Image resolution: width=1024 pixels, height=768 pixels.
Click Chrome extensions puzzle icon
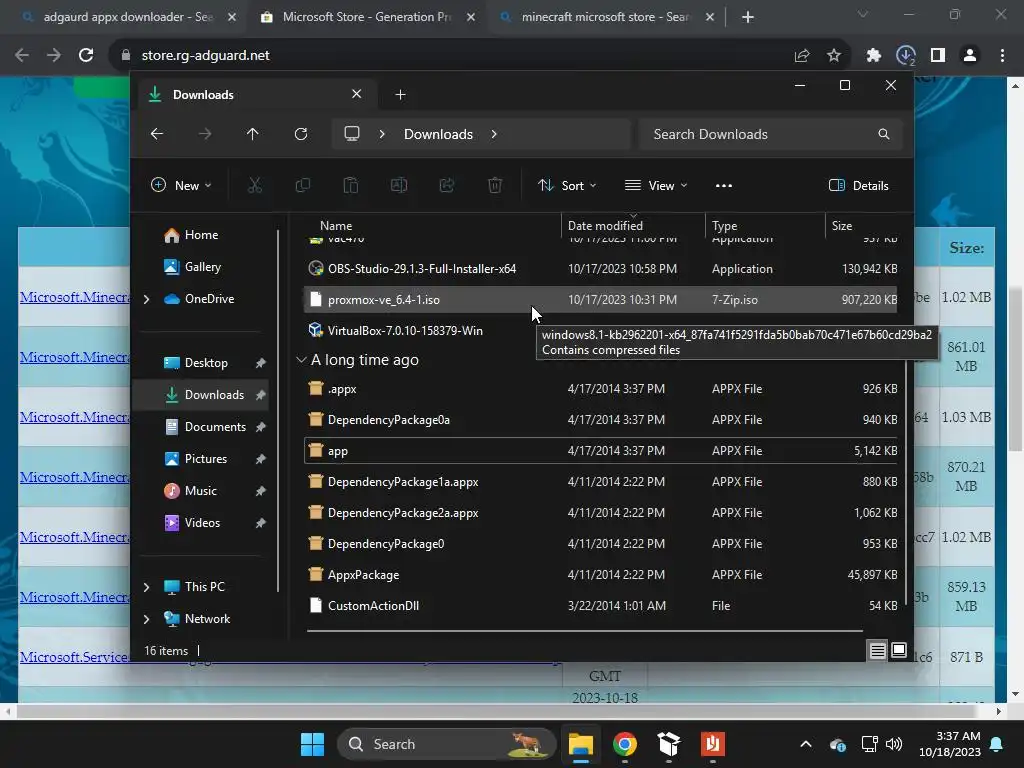(x=873, y=56)
